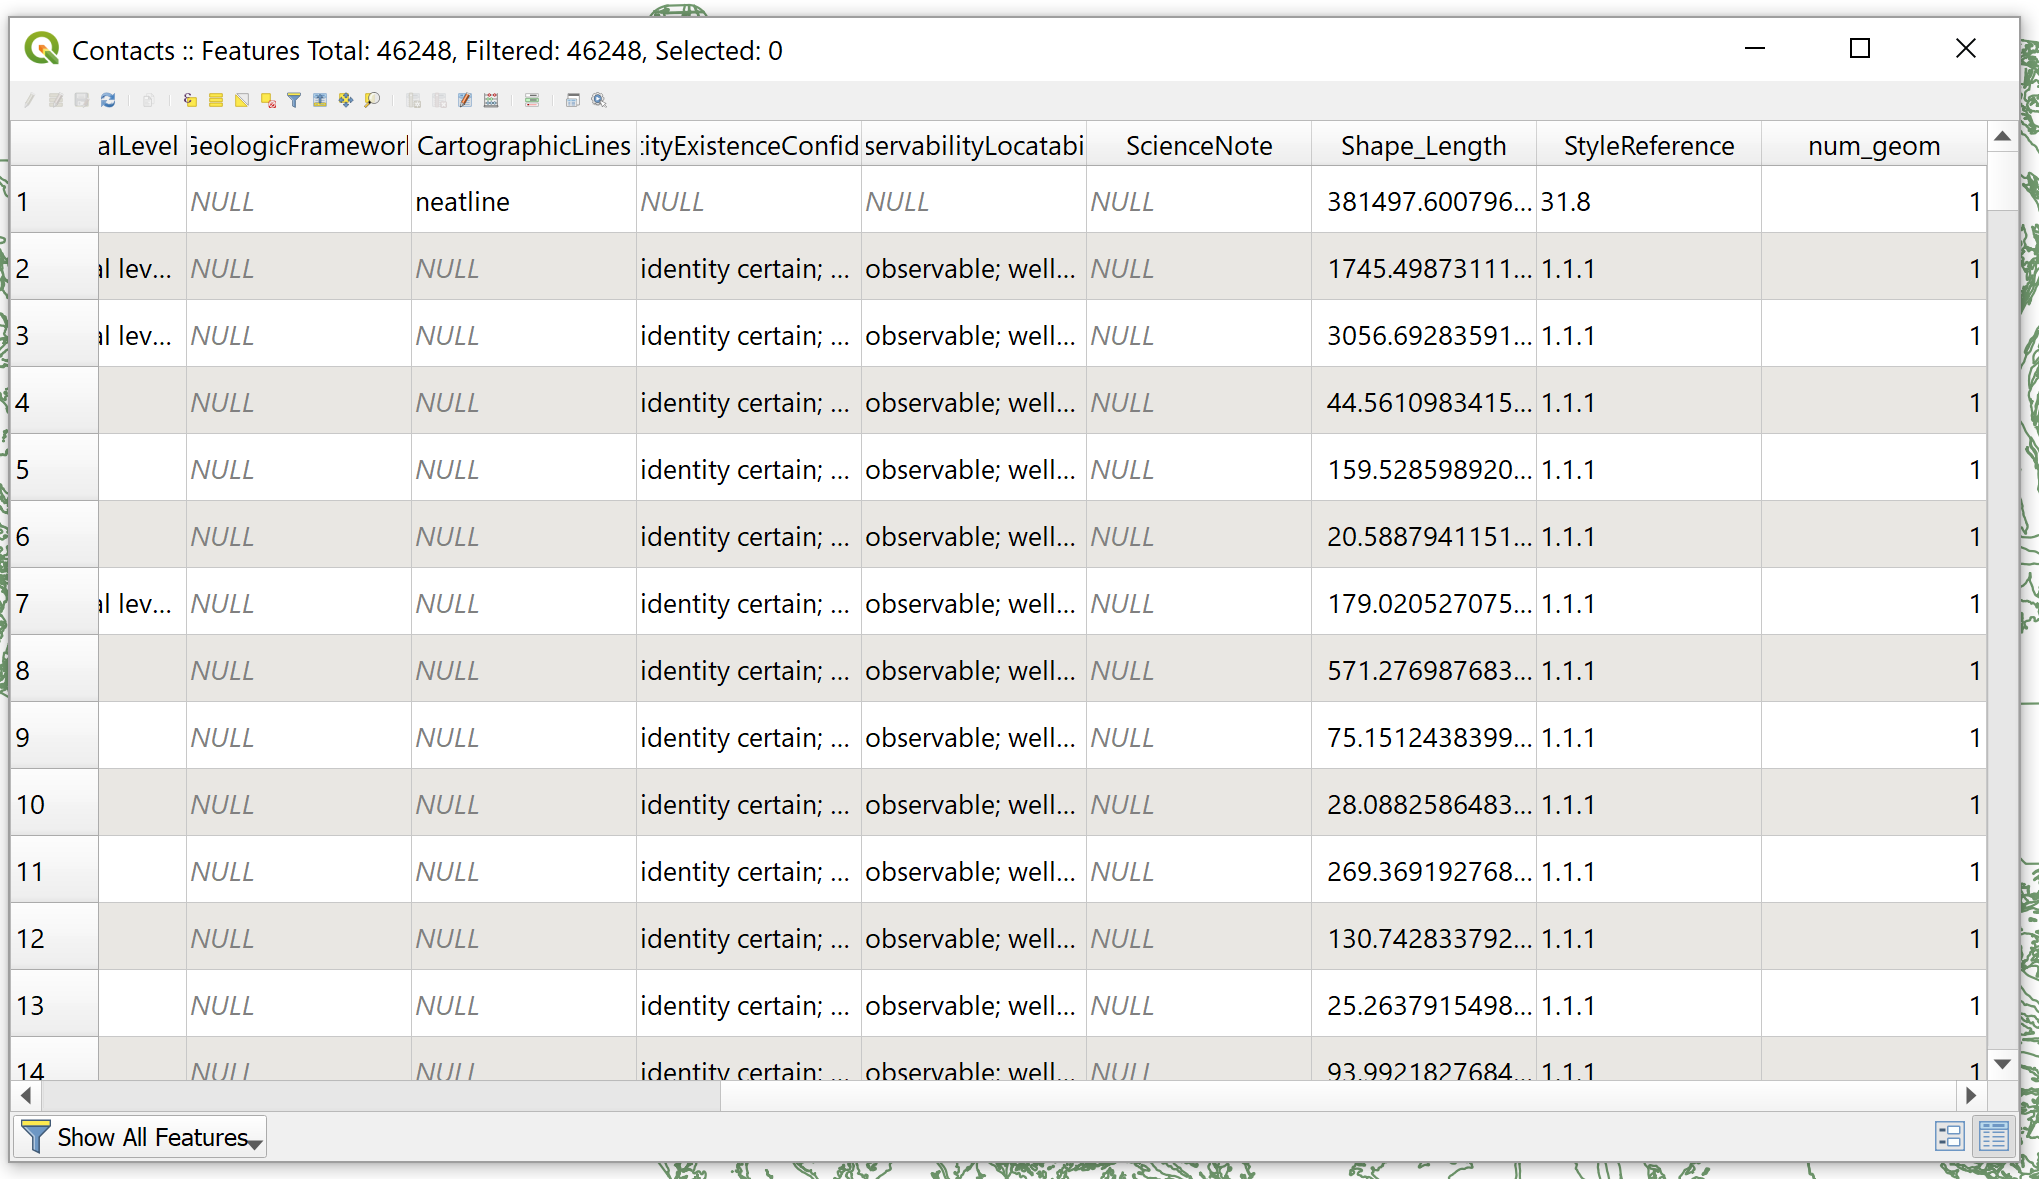The image size is (2039, 1179).
Task: Reload the attribute table
Action: (x=108, y=100)
